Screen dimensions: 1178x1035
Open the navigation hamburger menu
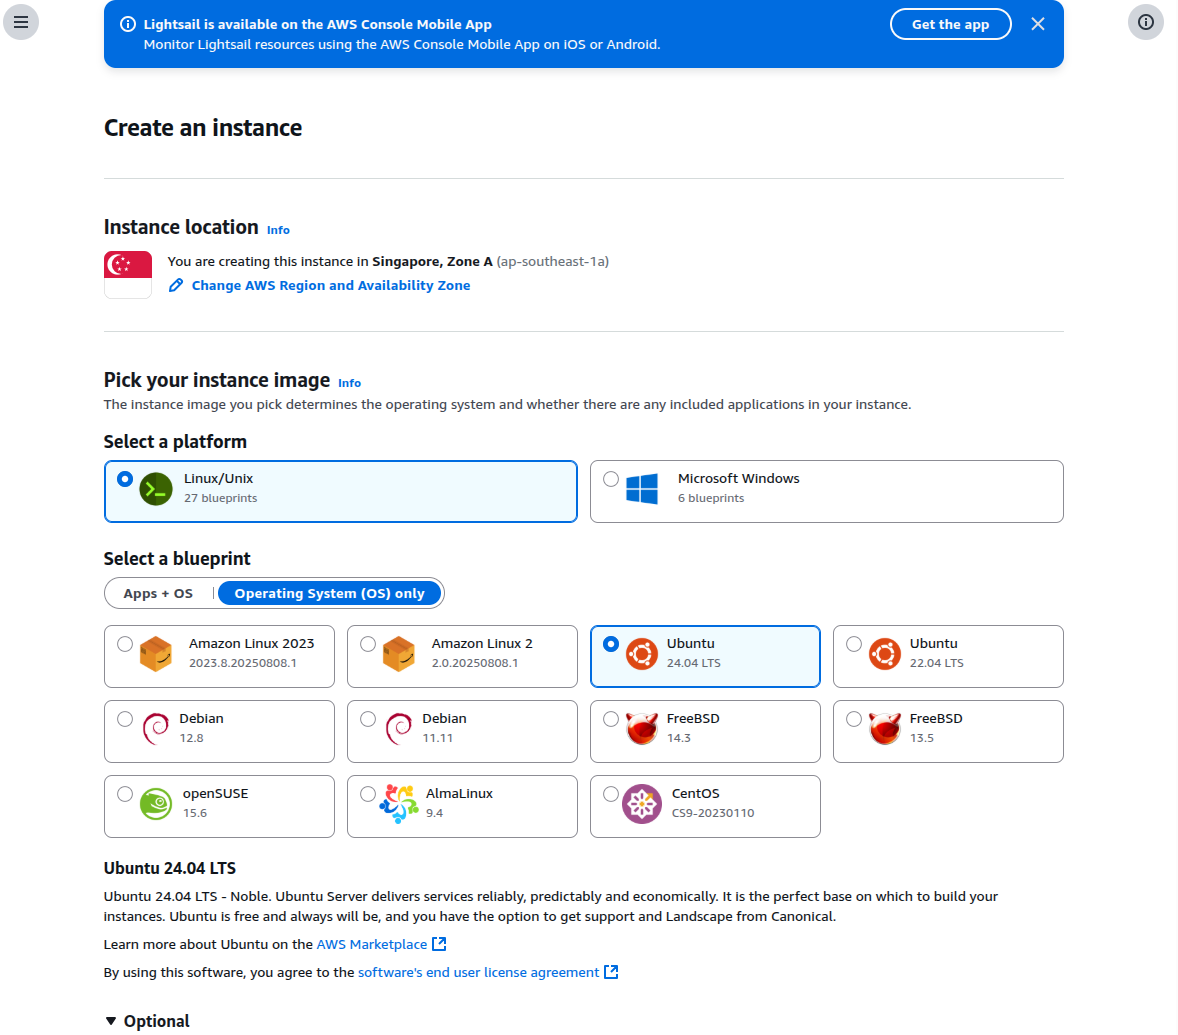click(x=21, y=21)
